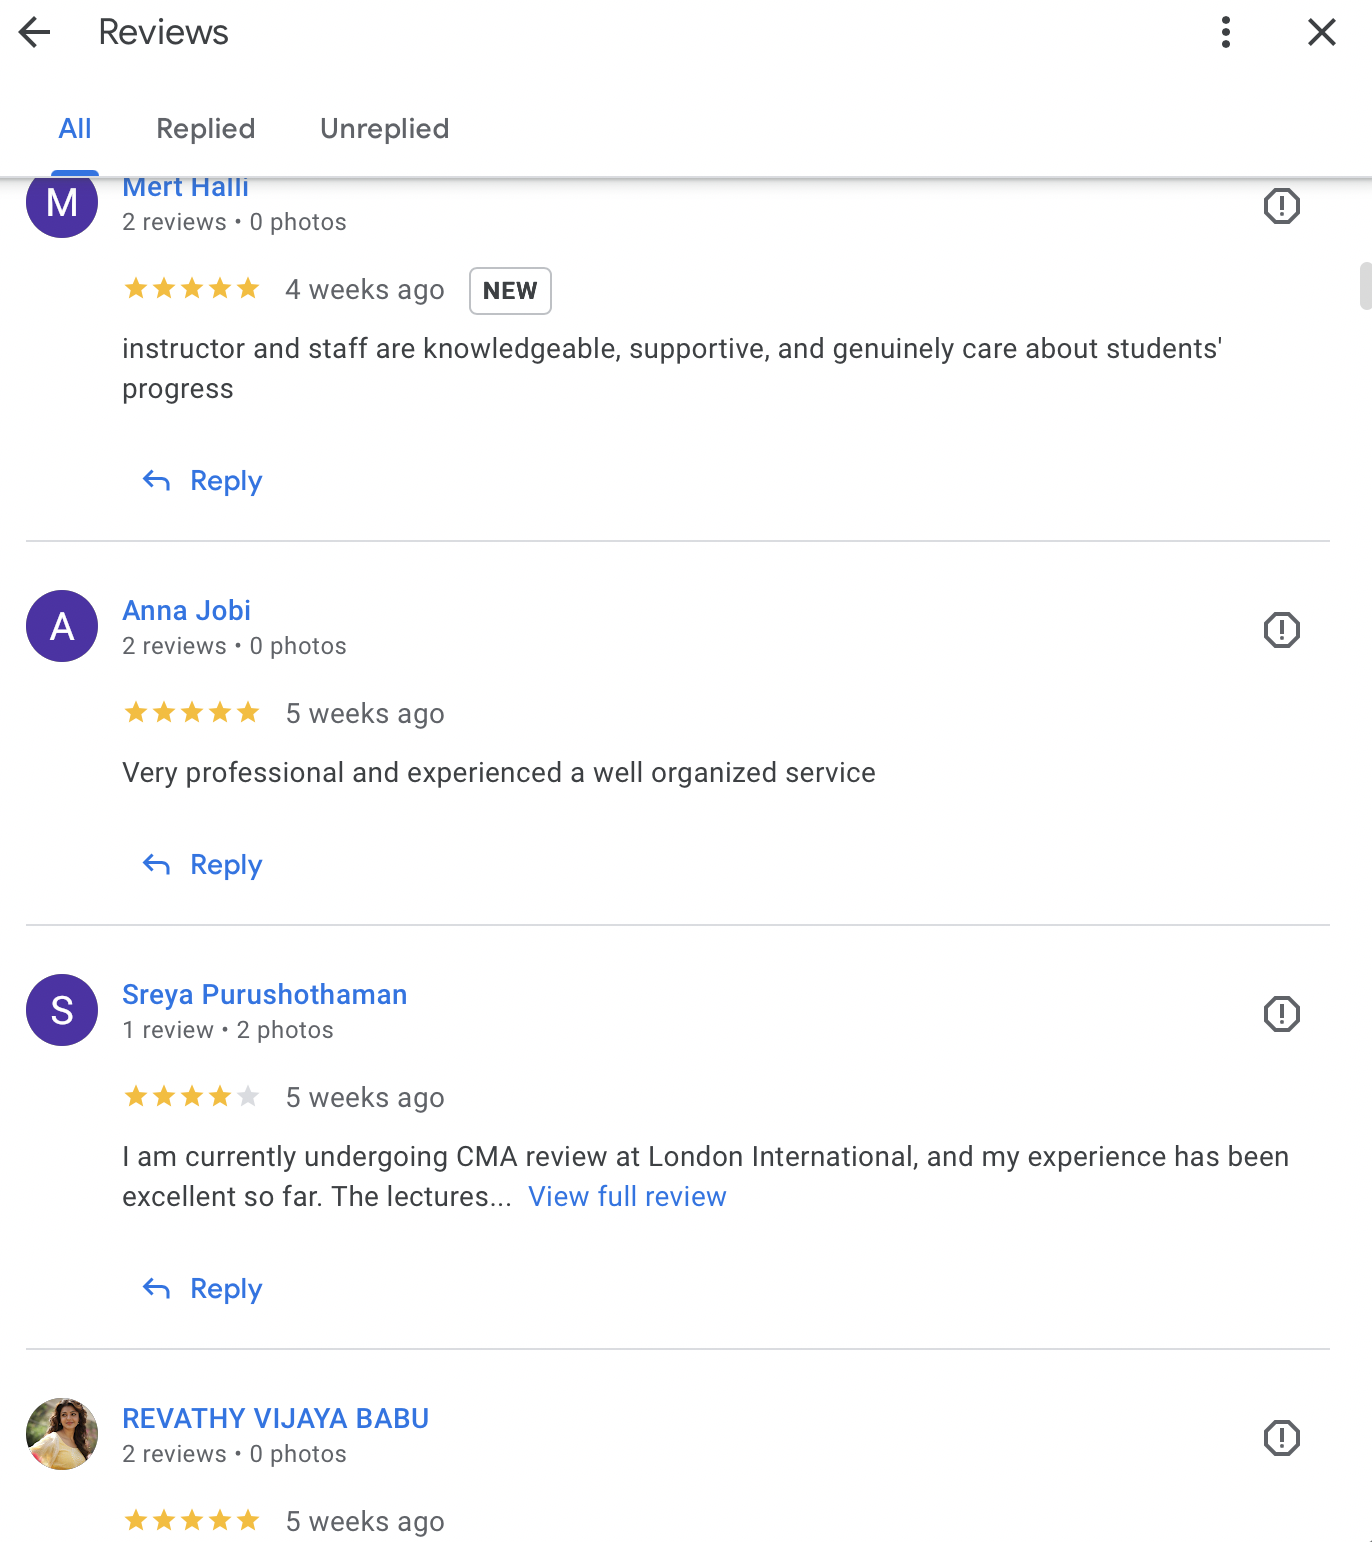Click Sreya's four-star rating row
The height and width of the screenshot is (1542, 1372).
pyautogui.click(x=191, y=1096)
